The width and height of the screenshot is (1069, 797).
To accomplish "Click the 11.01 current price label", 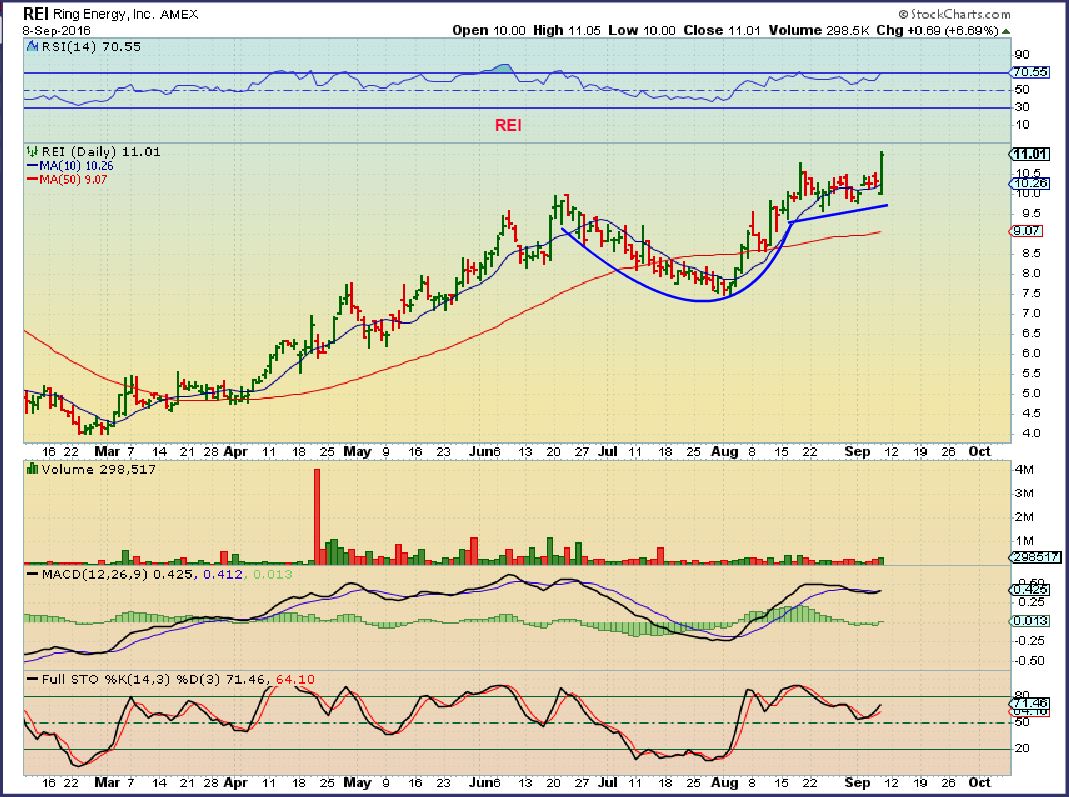I will pyautogui.click(x=1029, y=153).
